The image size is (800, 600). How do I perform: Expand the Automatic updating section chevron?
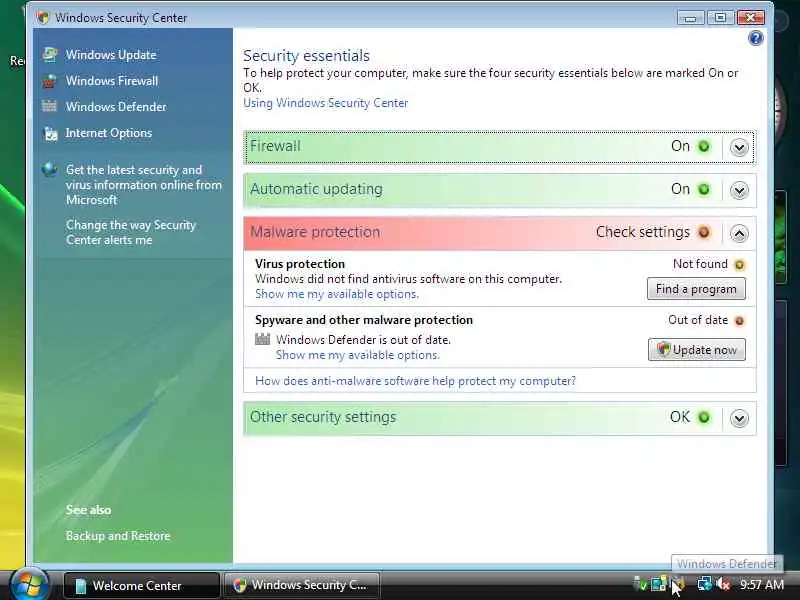click(739, 190)
